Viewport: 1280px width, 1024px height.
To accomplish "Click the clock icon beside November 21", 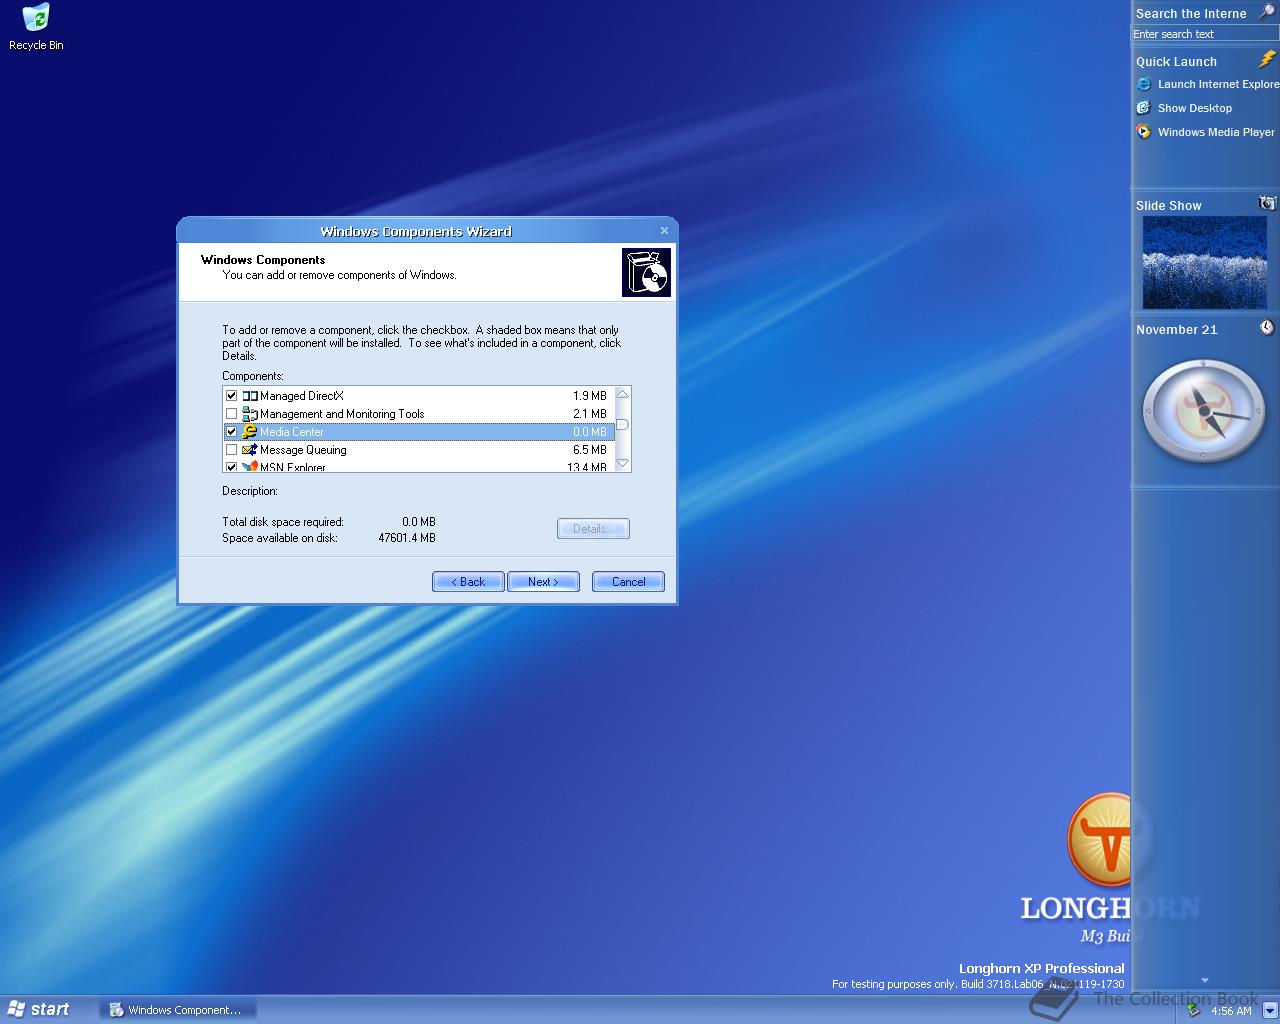I will pos(1267,327).
